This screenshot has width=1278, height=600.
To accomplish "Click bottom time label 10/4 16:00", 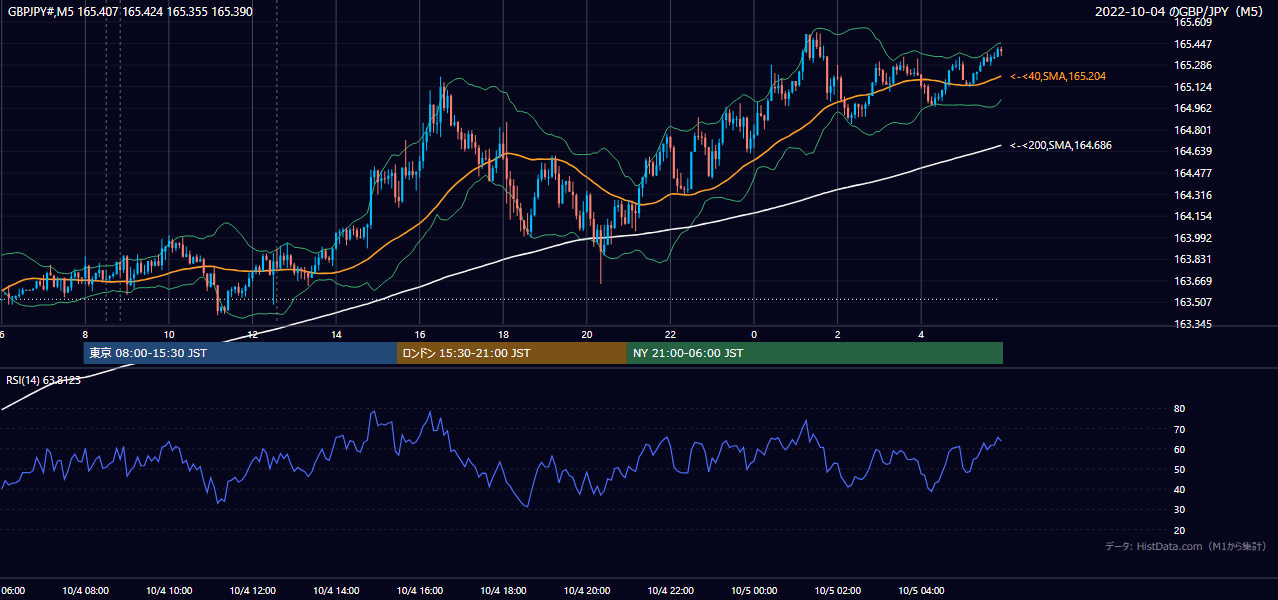I will 419,590.
